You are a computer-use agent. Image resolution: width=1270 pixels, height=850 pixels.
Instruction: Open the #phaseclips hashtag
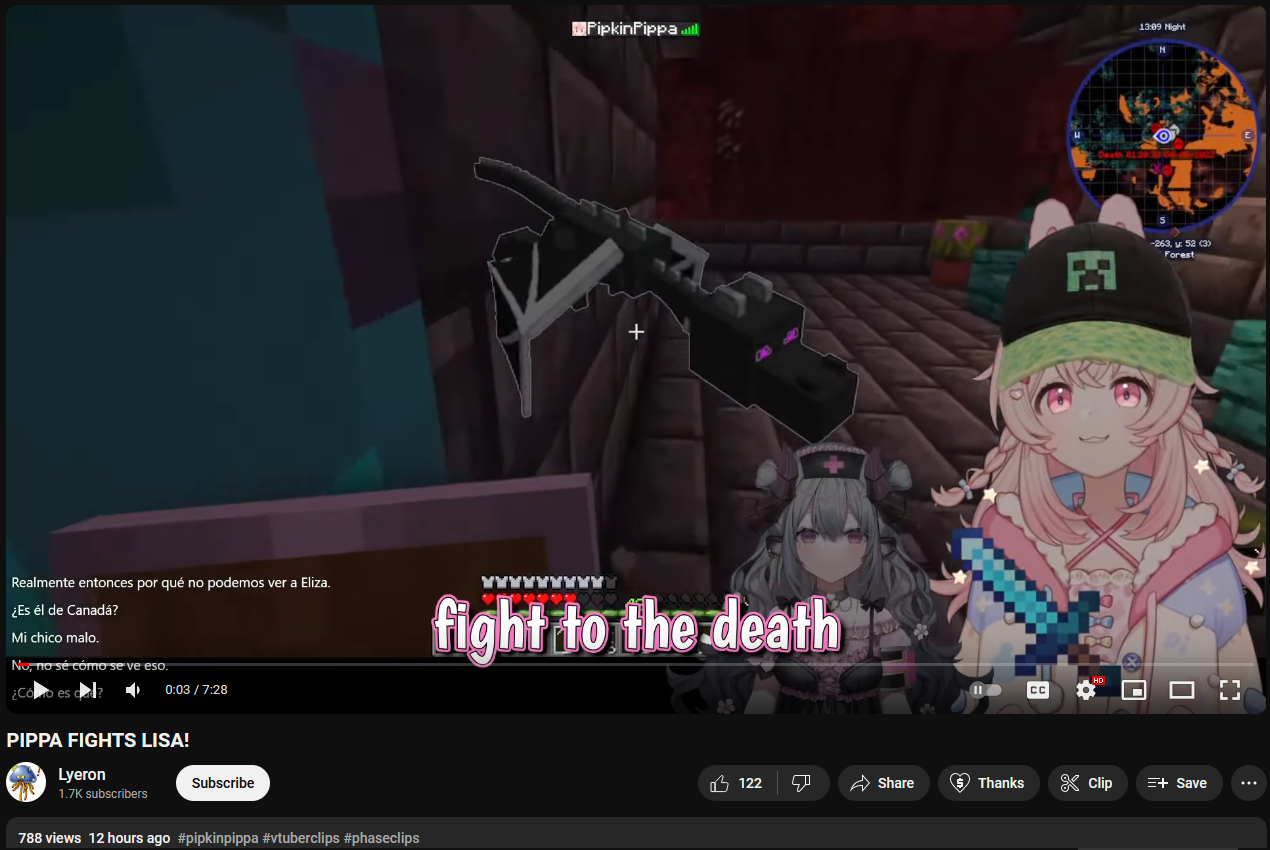point(382,838)
